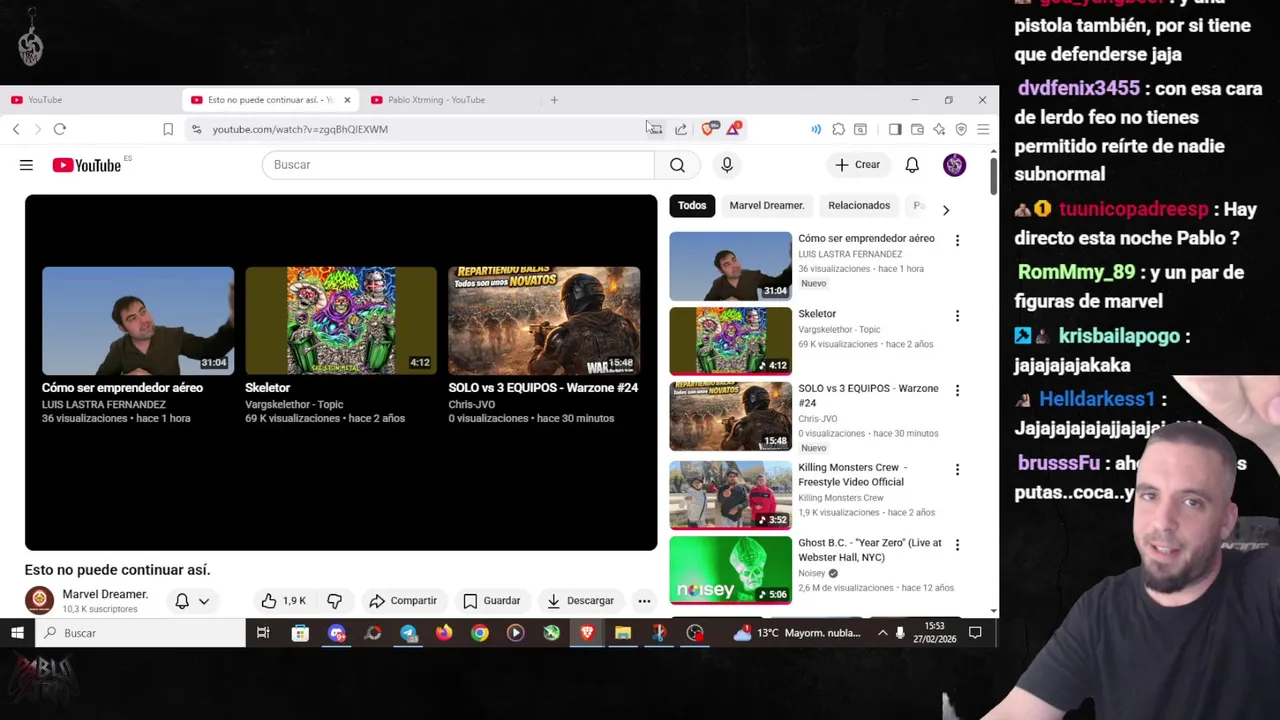The image size is (1280, 720).
Task: Bookmark this page with bookmark icon
Action: [x=168, y=129]
